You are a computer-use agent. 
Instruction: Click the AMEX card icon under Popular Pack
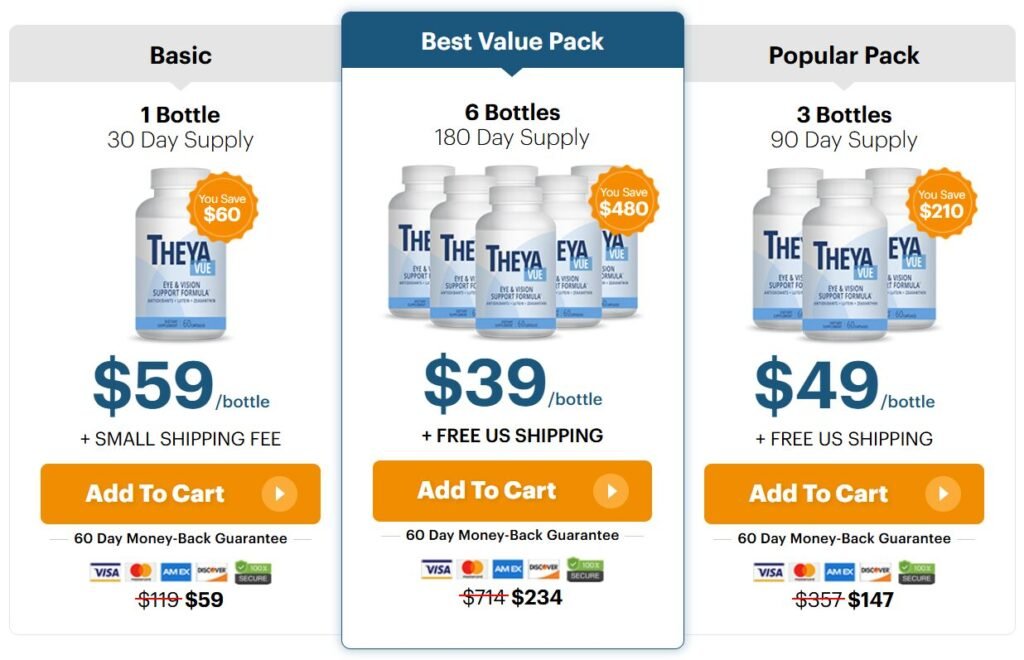click(840, 570)
